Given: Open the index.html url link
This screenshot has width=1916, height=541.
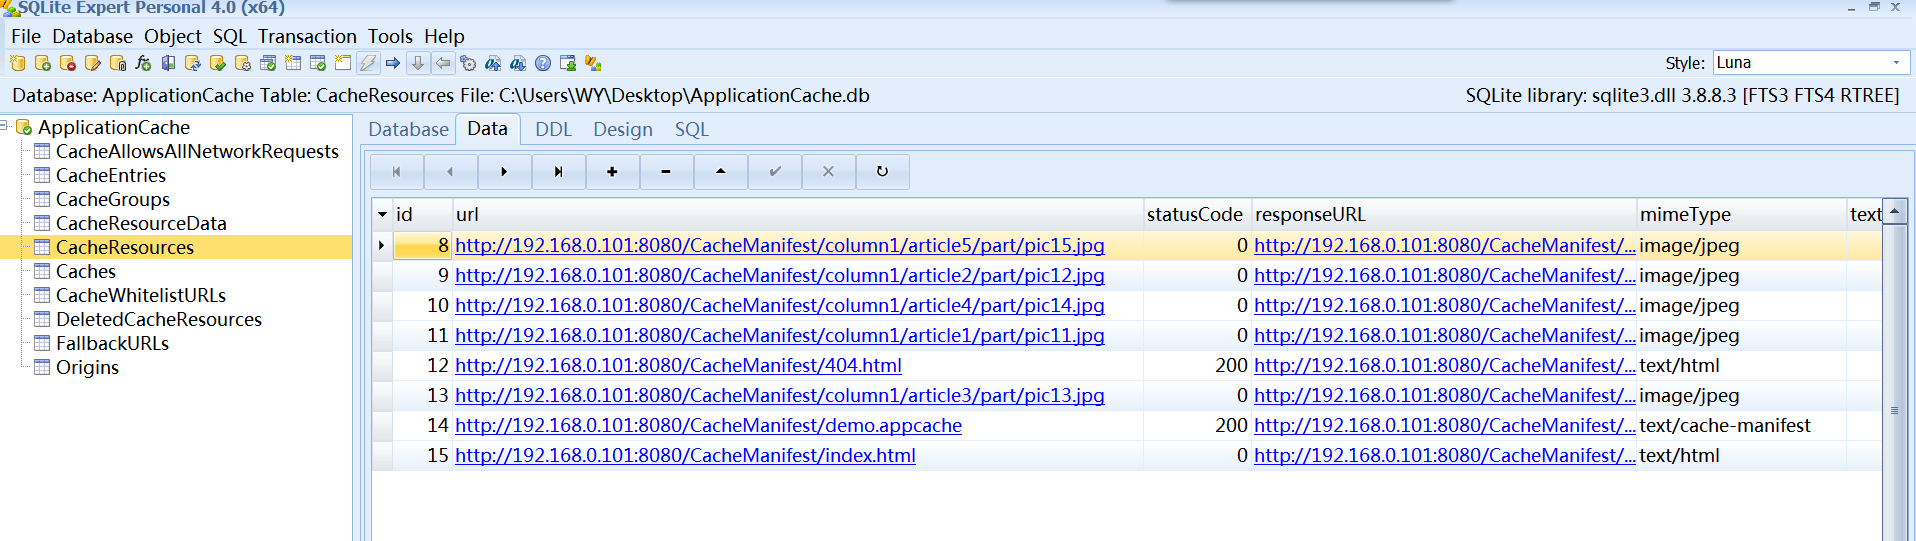Looking at the screenshot, I should pyautogui.click(x=685, y=455).
